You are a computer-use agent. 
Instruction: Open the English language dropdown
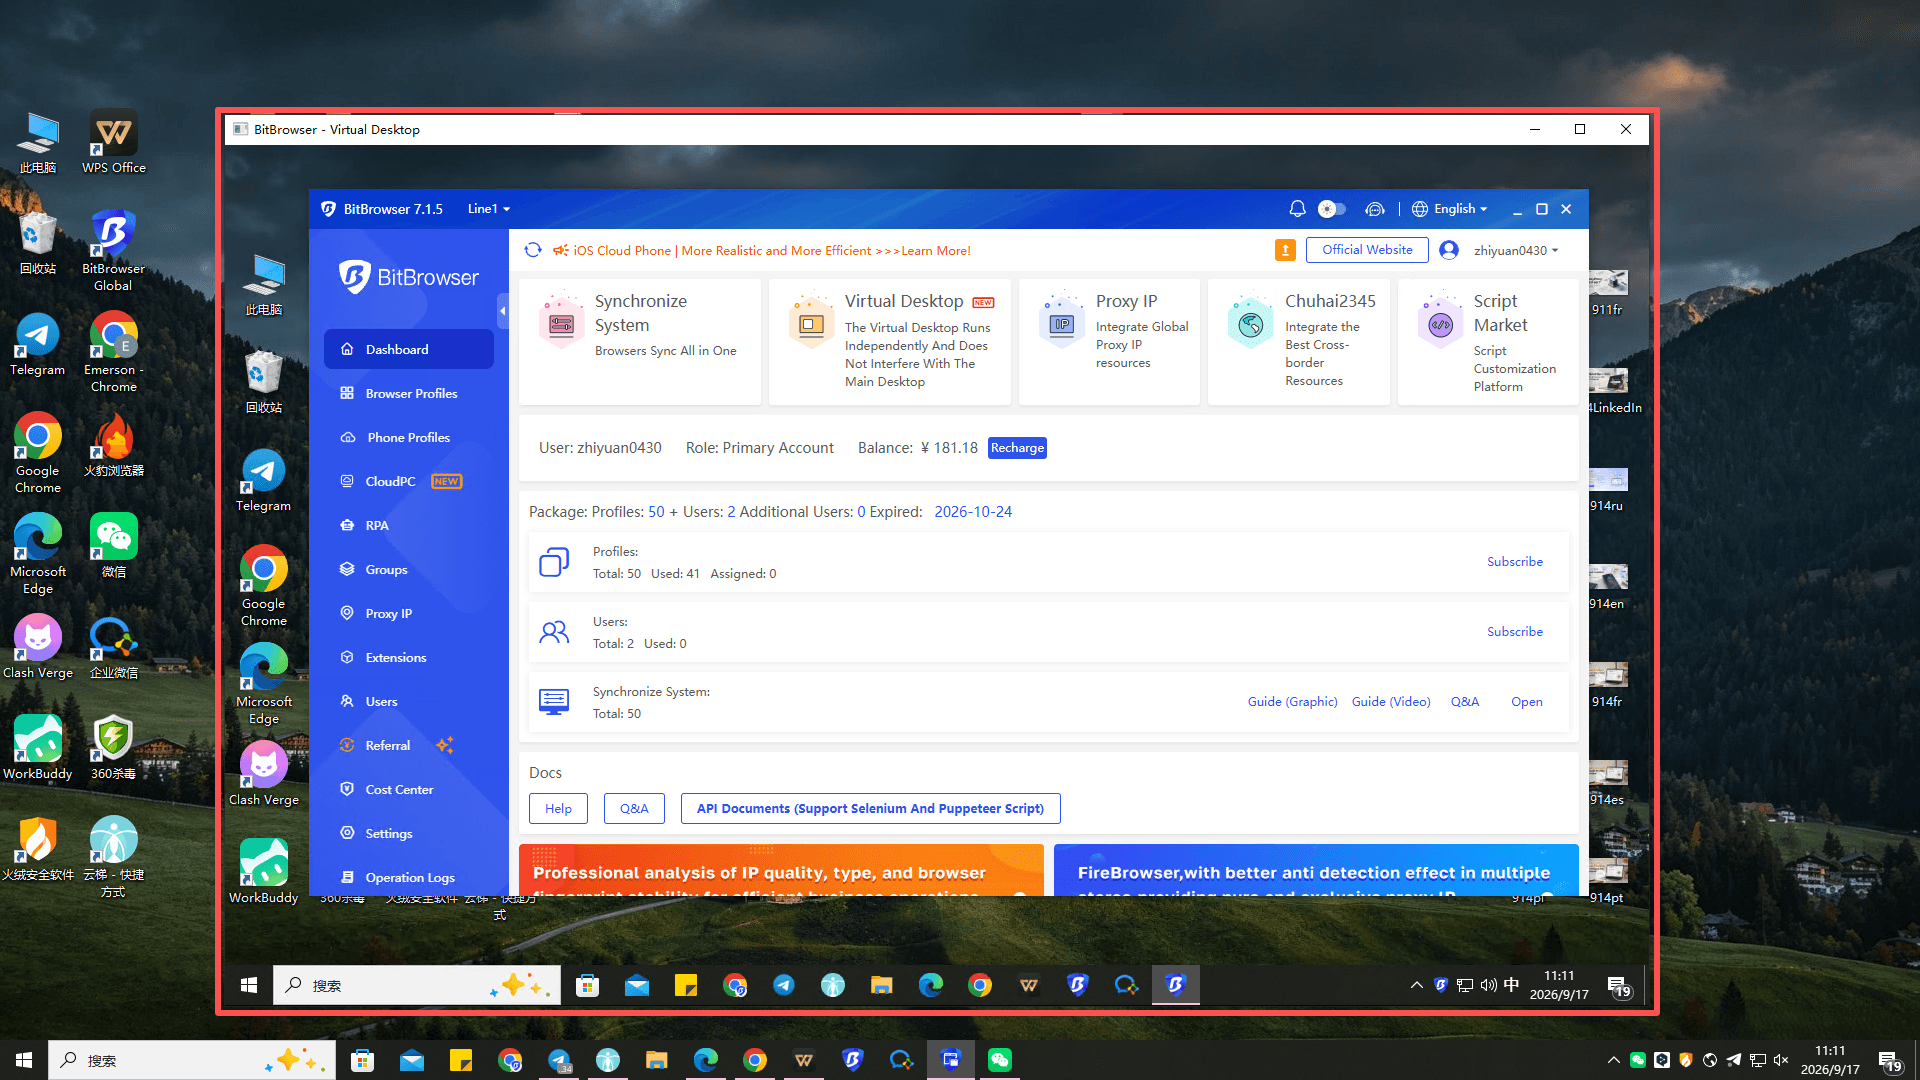pyautogui.click(x=1450, y=209)
